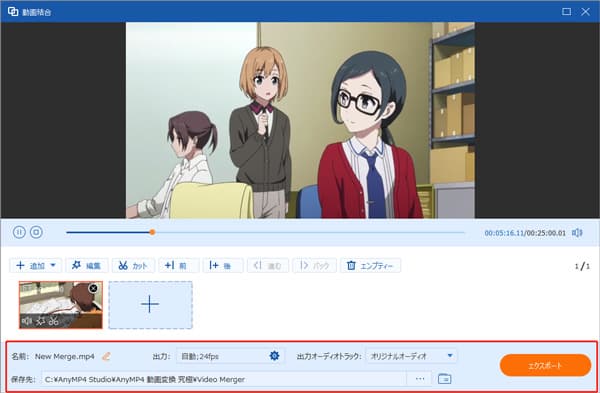Click the New Merge.mp4 file name
The height and width of the screenshot is (393, 600).
pos(65,357)
